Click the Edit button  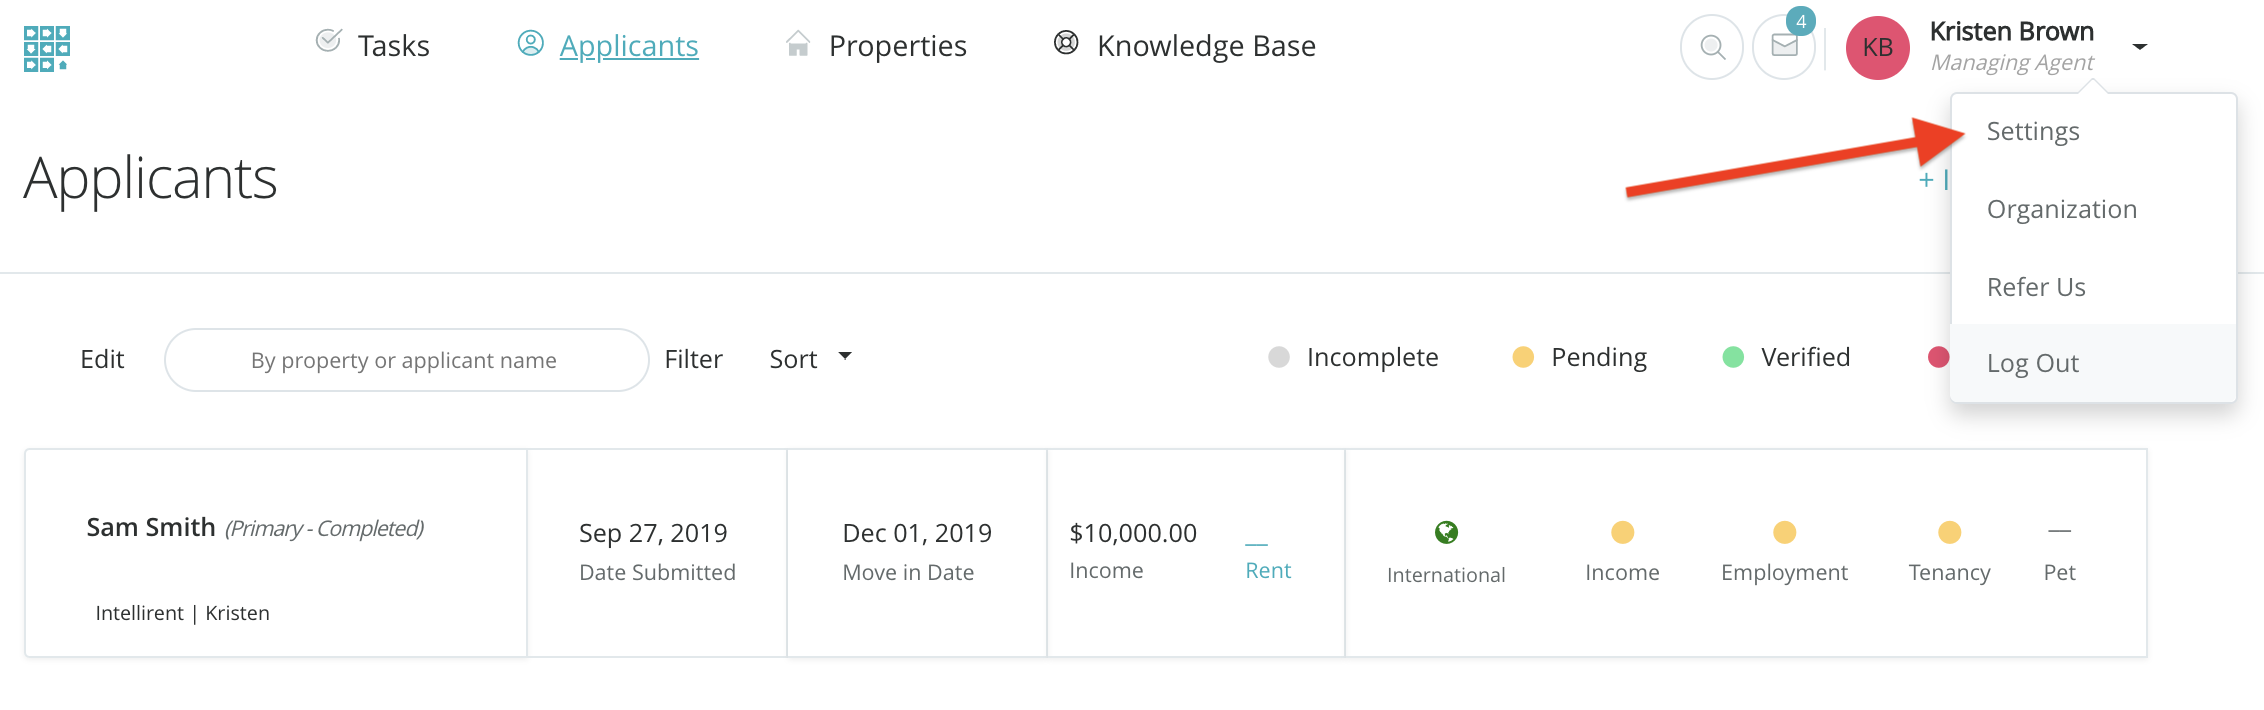coord(102,359)
